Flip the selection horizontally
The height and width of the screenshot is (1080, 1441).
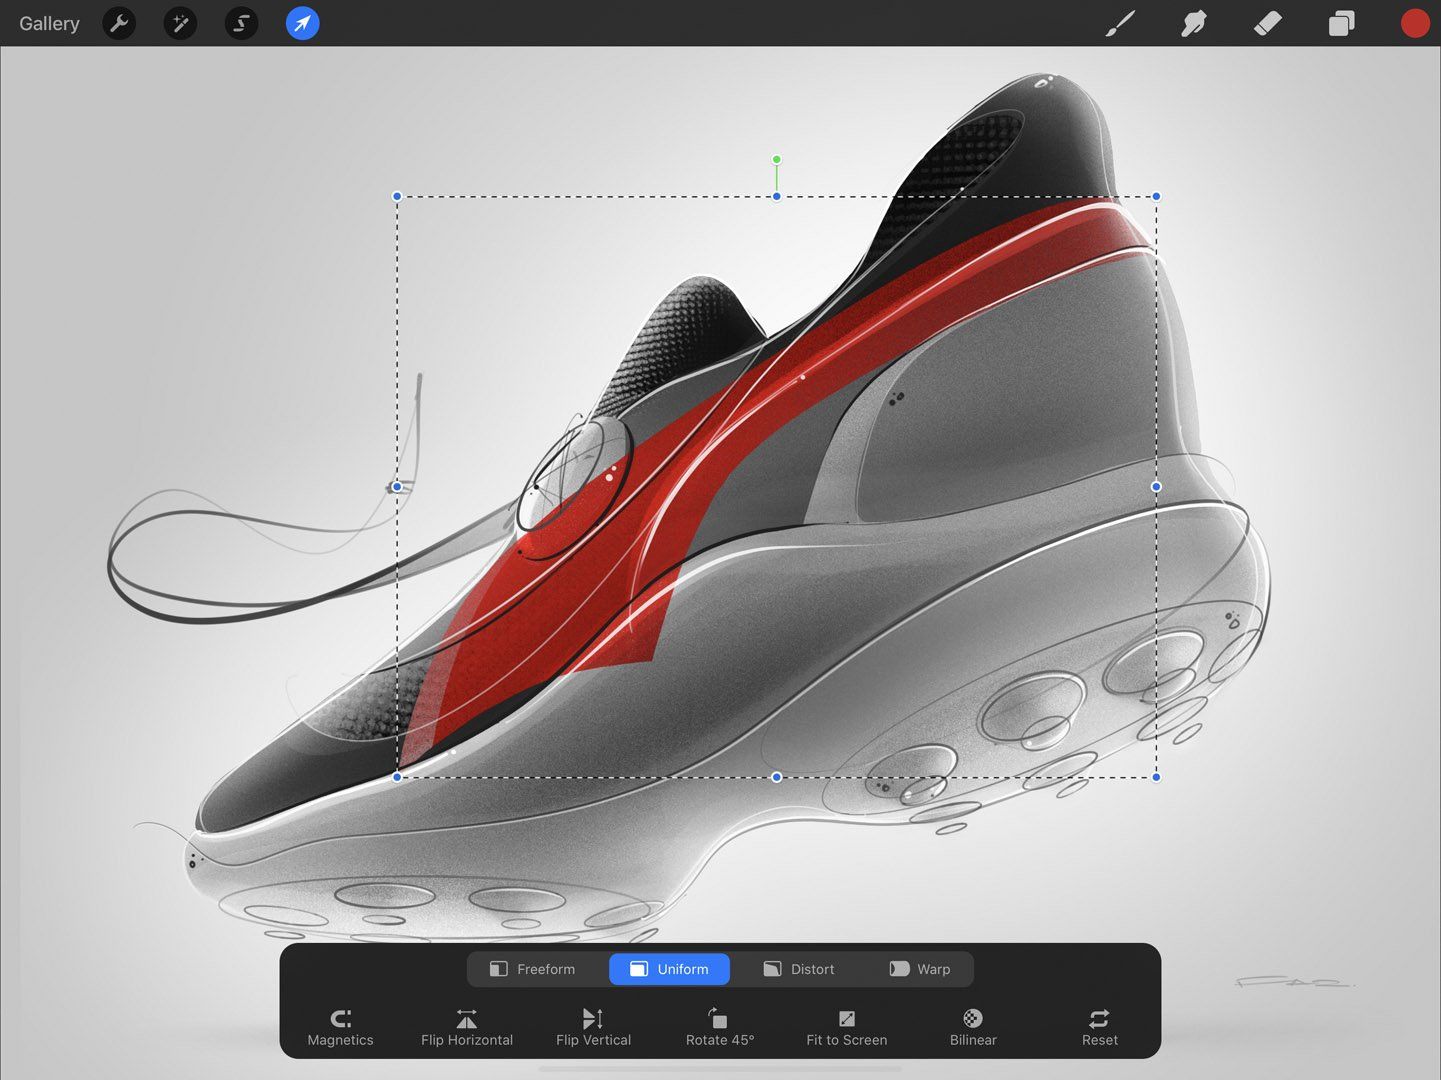click(467, 1027)
